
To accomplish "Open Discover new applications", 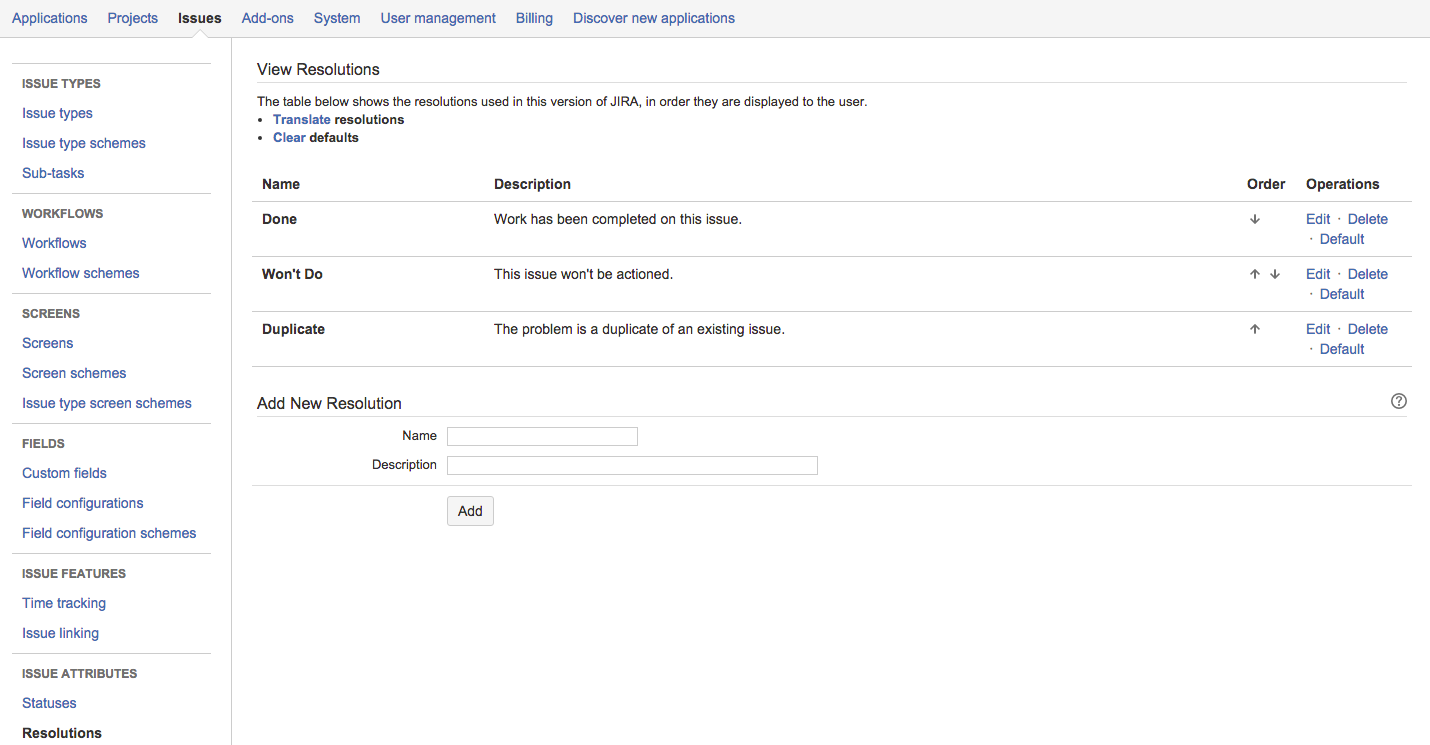I will tap(653, 17).
